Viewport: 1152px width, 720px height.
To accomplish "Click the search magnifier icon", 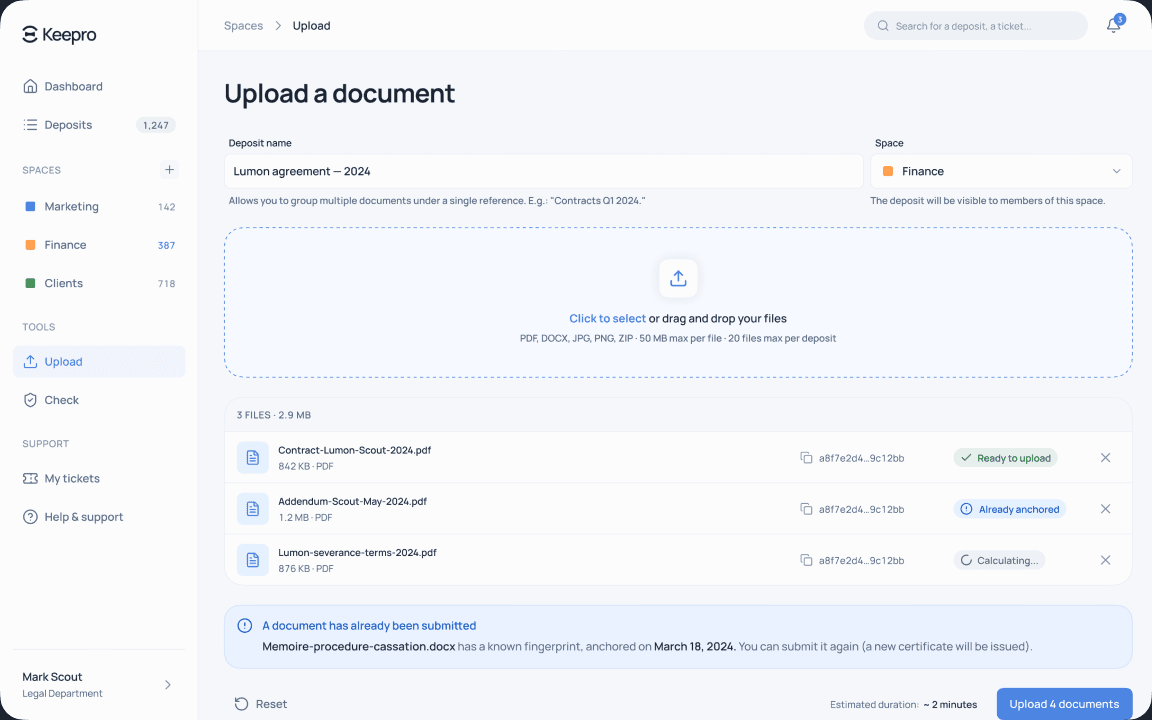I will tap(882, 26).
